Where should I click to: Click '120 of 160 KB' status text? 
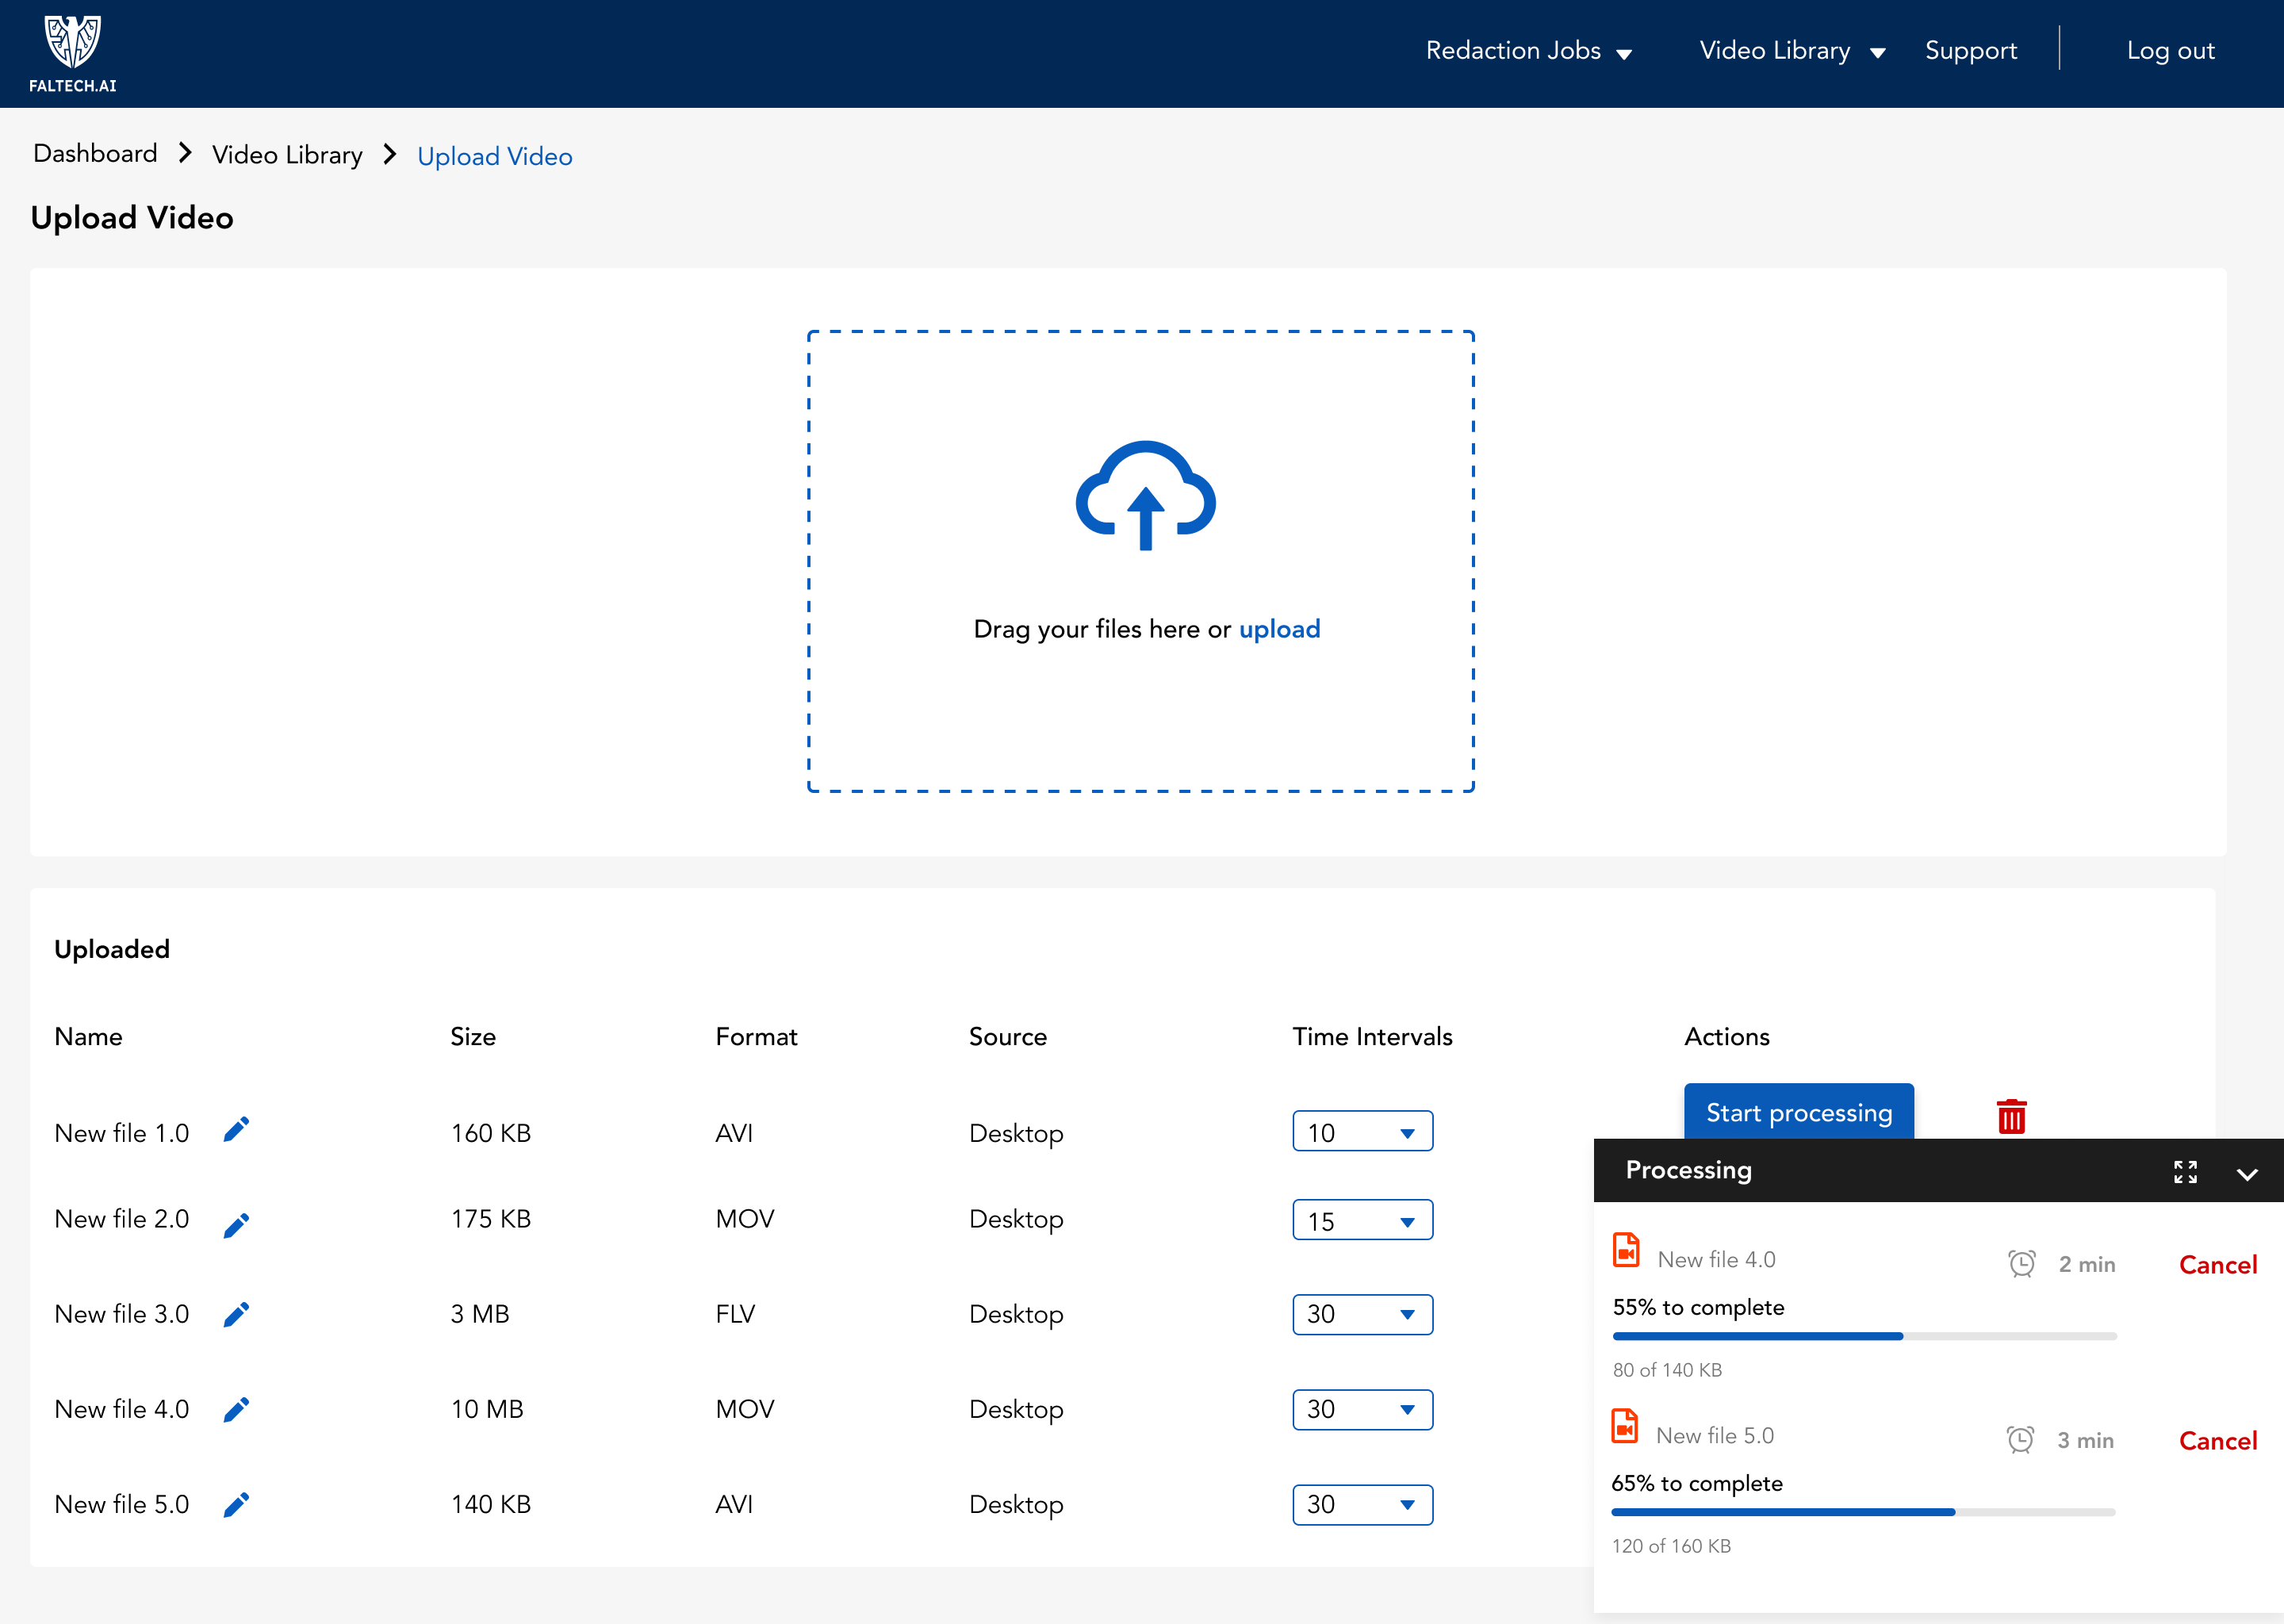click(1670, 1546)
